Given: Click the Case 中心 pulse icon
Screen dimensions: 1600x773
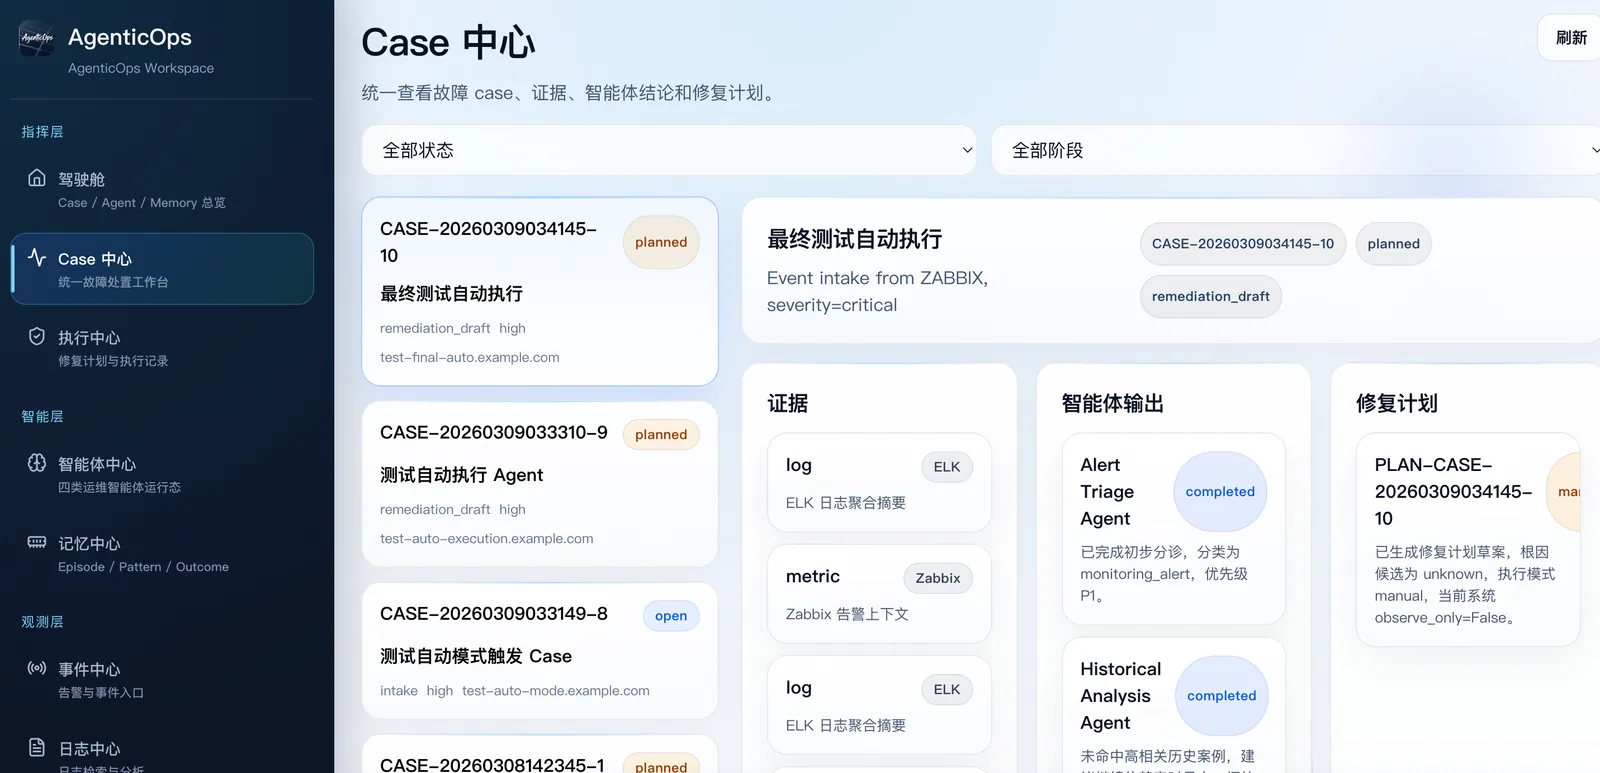Looking at the screenshot, I should (x=37, y=257).
